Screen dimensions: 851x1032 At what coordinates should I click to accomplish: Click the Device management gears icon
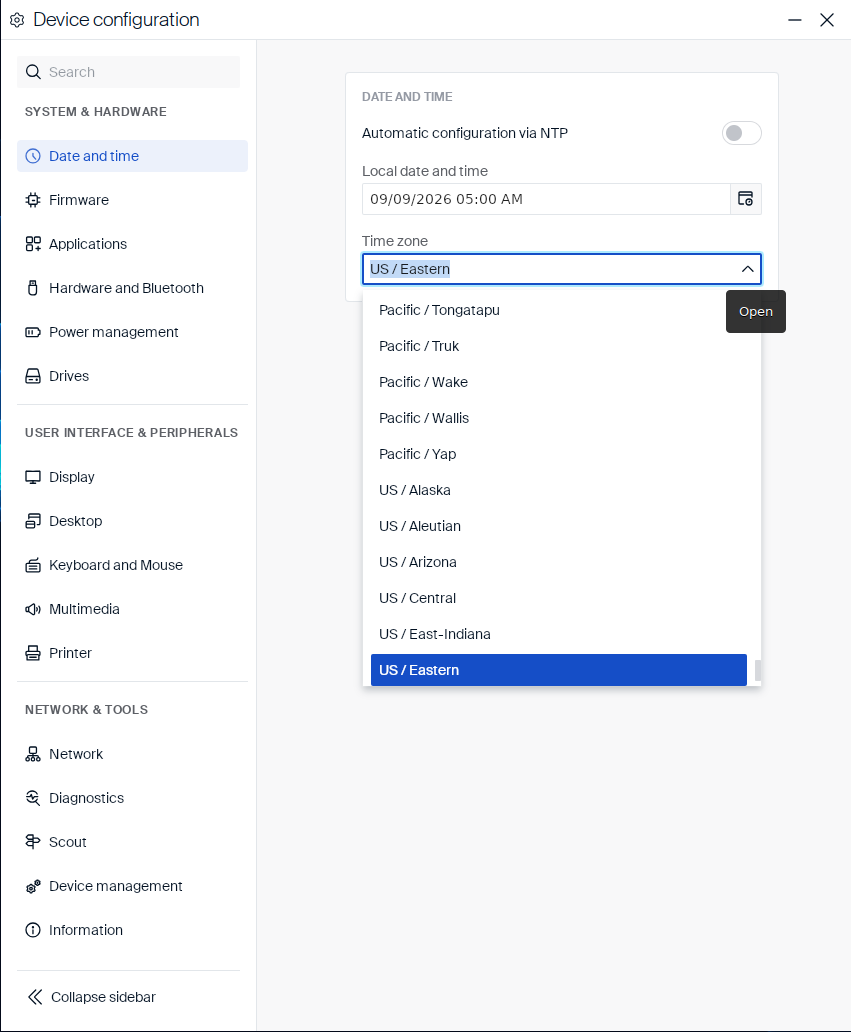[x=33, y=887]
